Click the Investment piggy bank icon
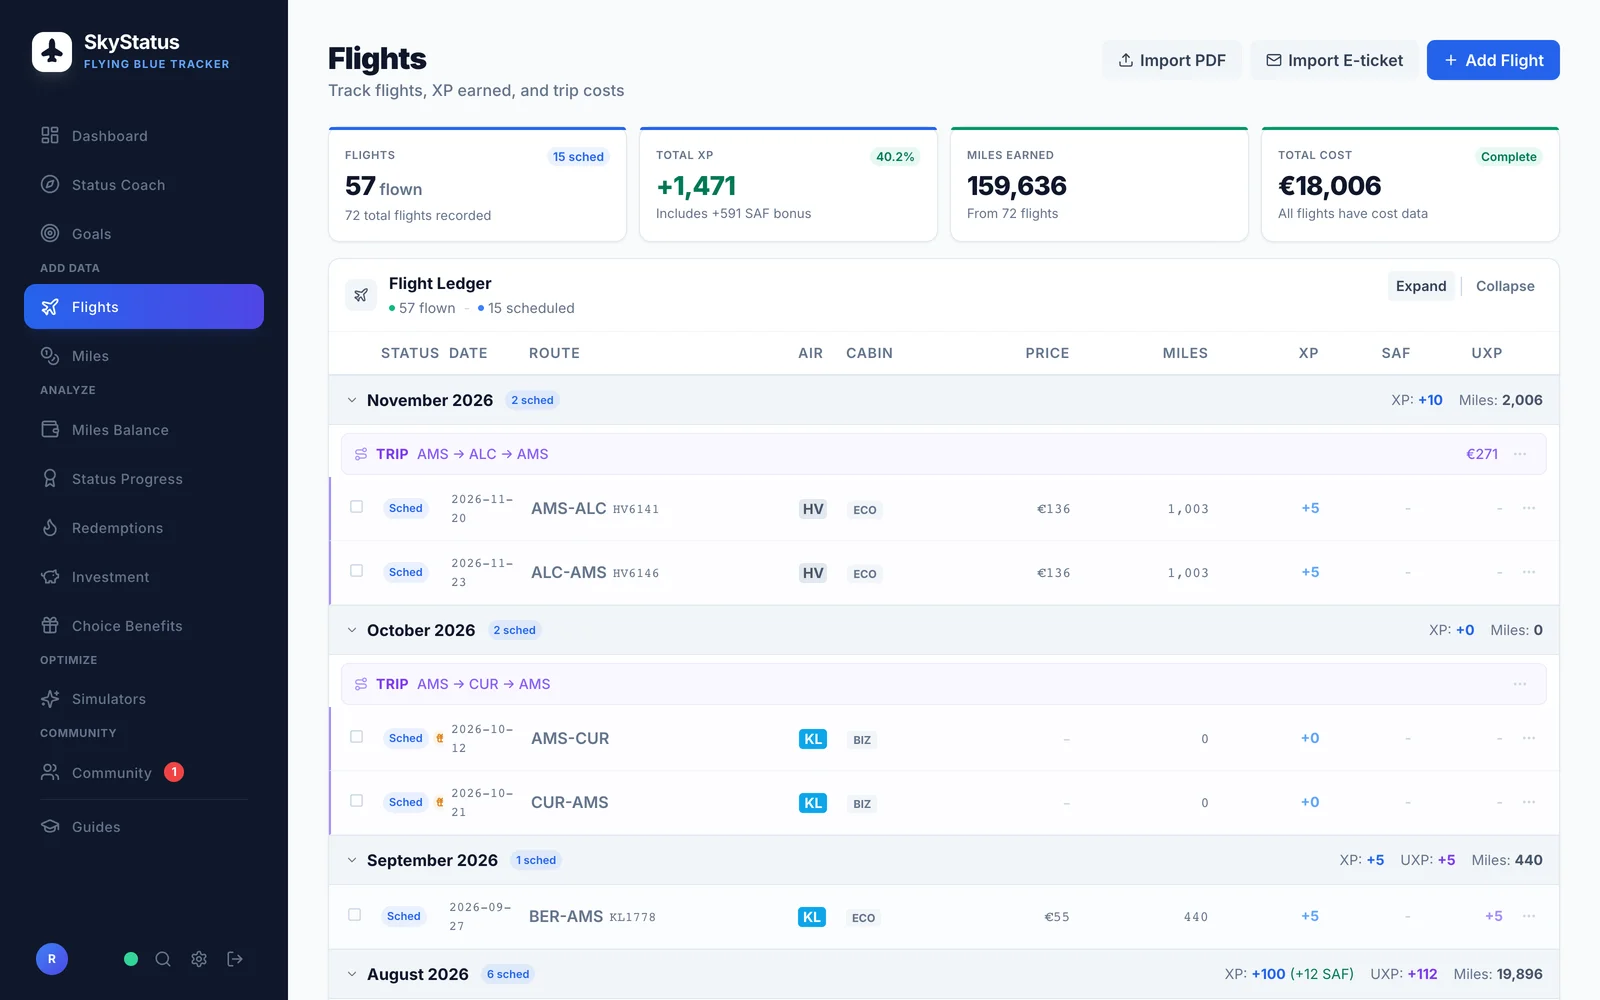This screenshot has height=1000, width=1600. coord(50,577)
